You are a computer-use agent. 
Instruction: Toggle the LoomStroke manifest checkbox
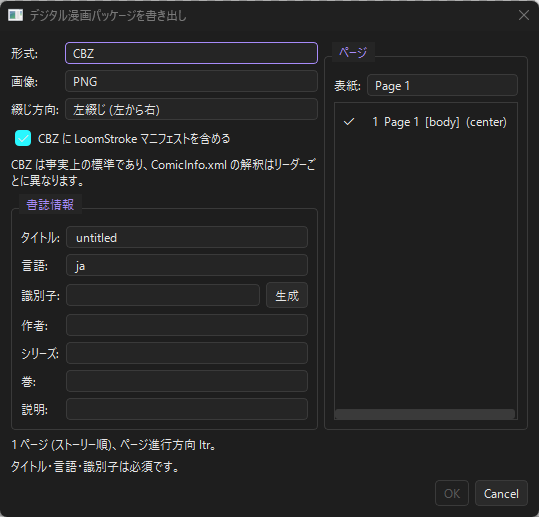pyautogui.click(x=23, y=139)
